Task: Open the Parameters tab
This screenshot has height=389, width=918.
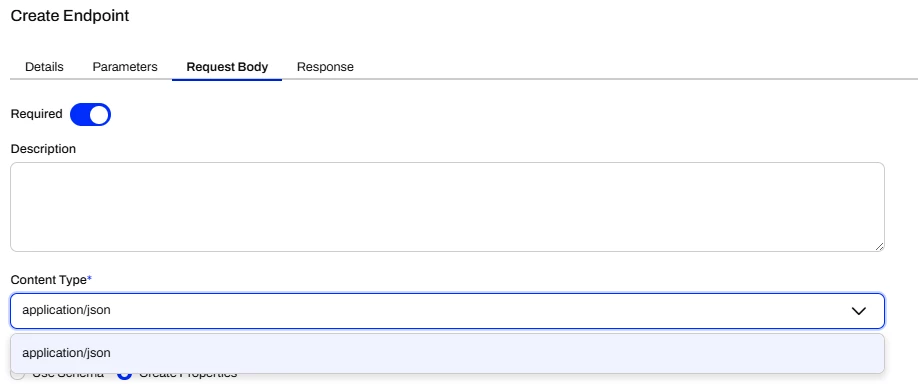Action: click(125, 67)
